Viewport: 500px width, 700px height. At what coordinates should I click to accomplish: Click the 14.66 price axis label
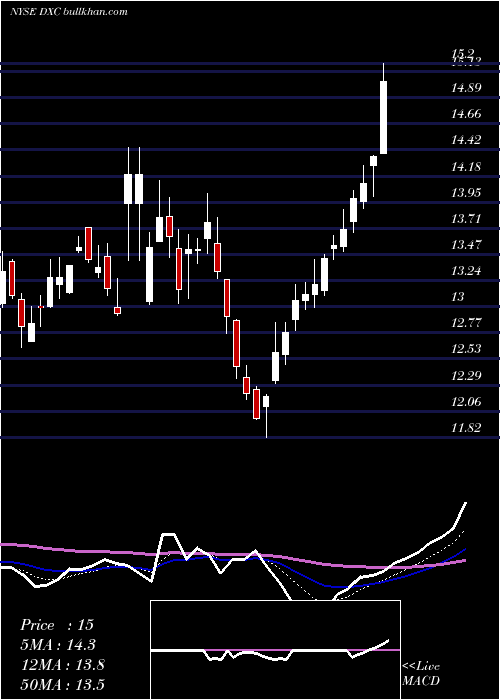pyautogui.click(x=466, y=114)
